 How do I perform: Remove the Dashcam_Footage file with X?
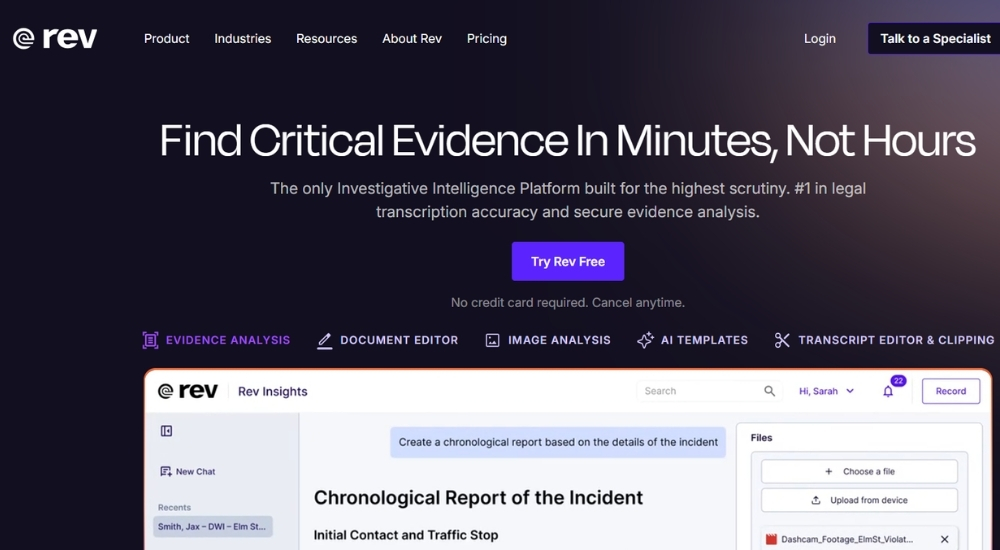pos(945,539)
